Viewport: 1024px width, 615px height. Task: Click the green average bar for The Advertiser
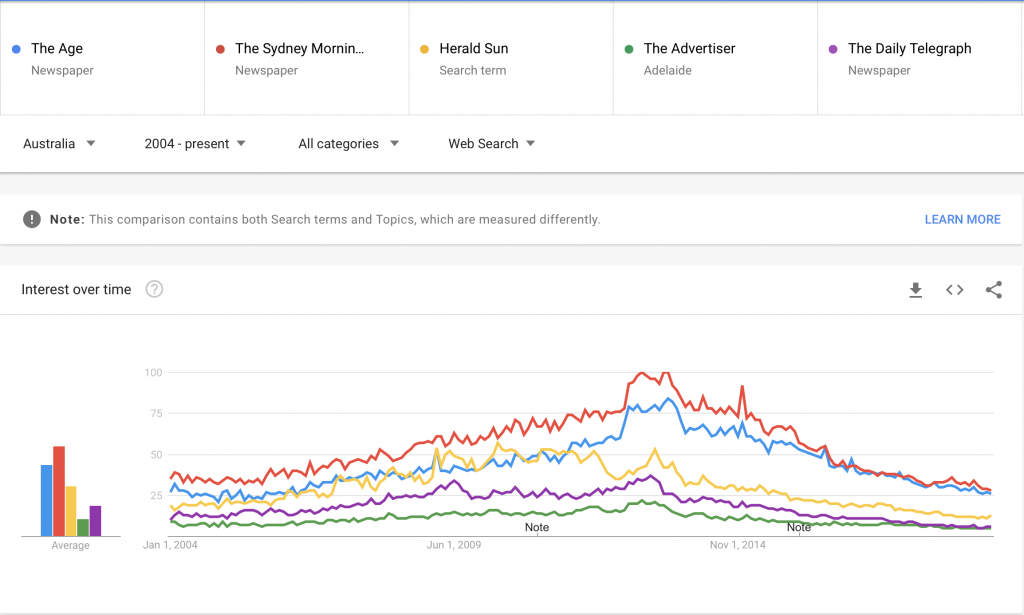coord(83,528)
